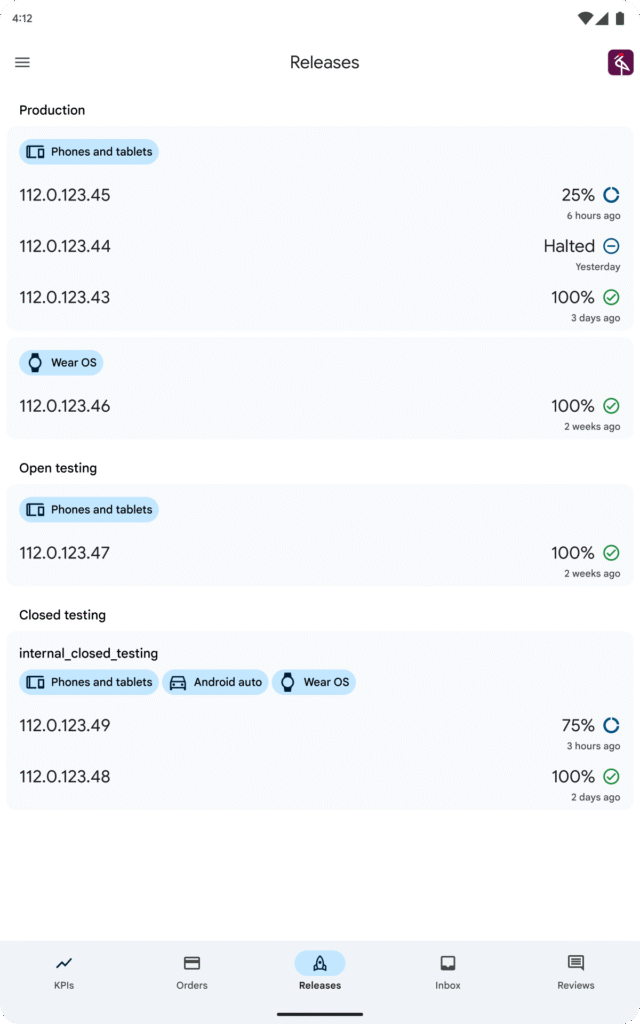Viewport: 640px width, 1024px height.
Task: Open the Orders tab
Action: tap(192, 971)
